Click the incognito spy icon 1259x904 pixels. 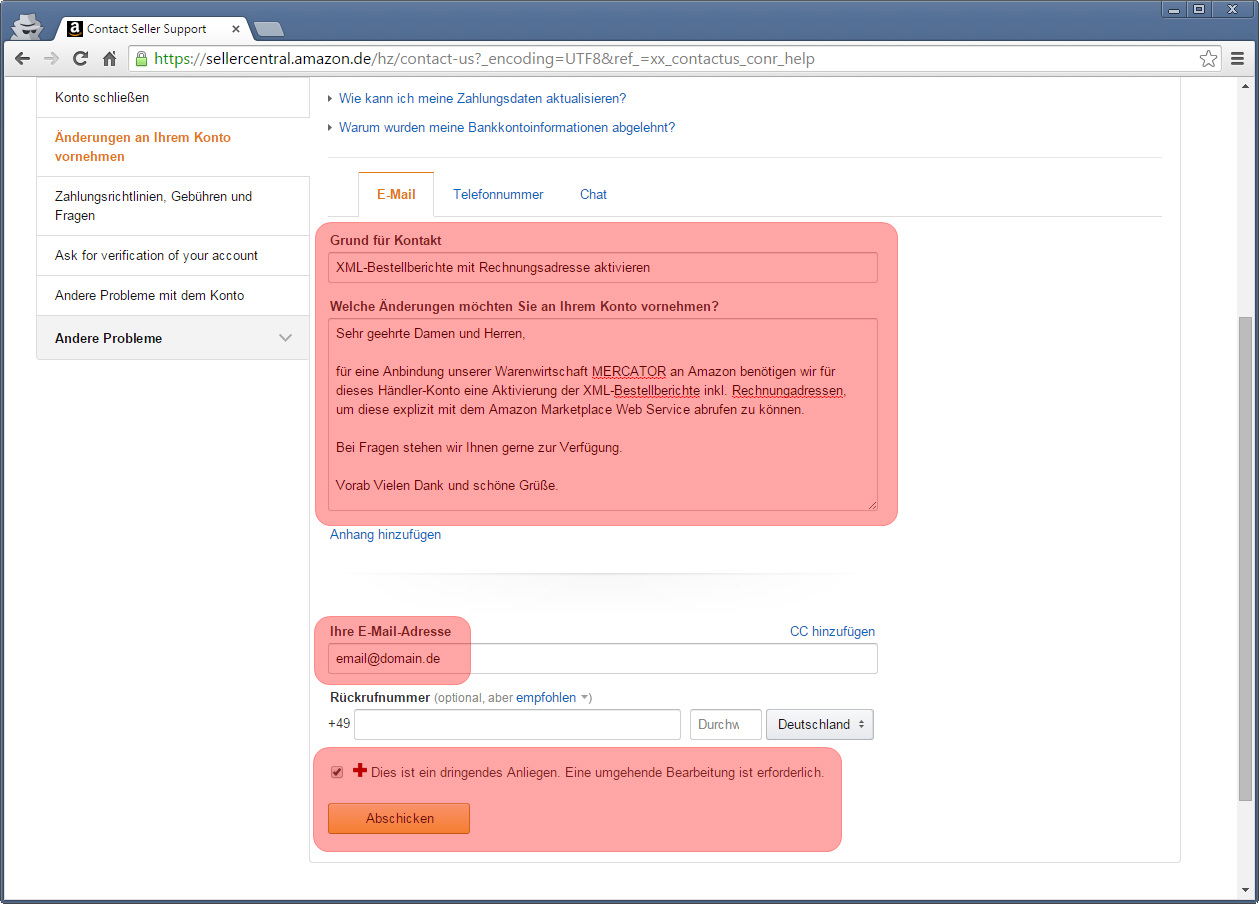26,26
